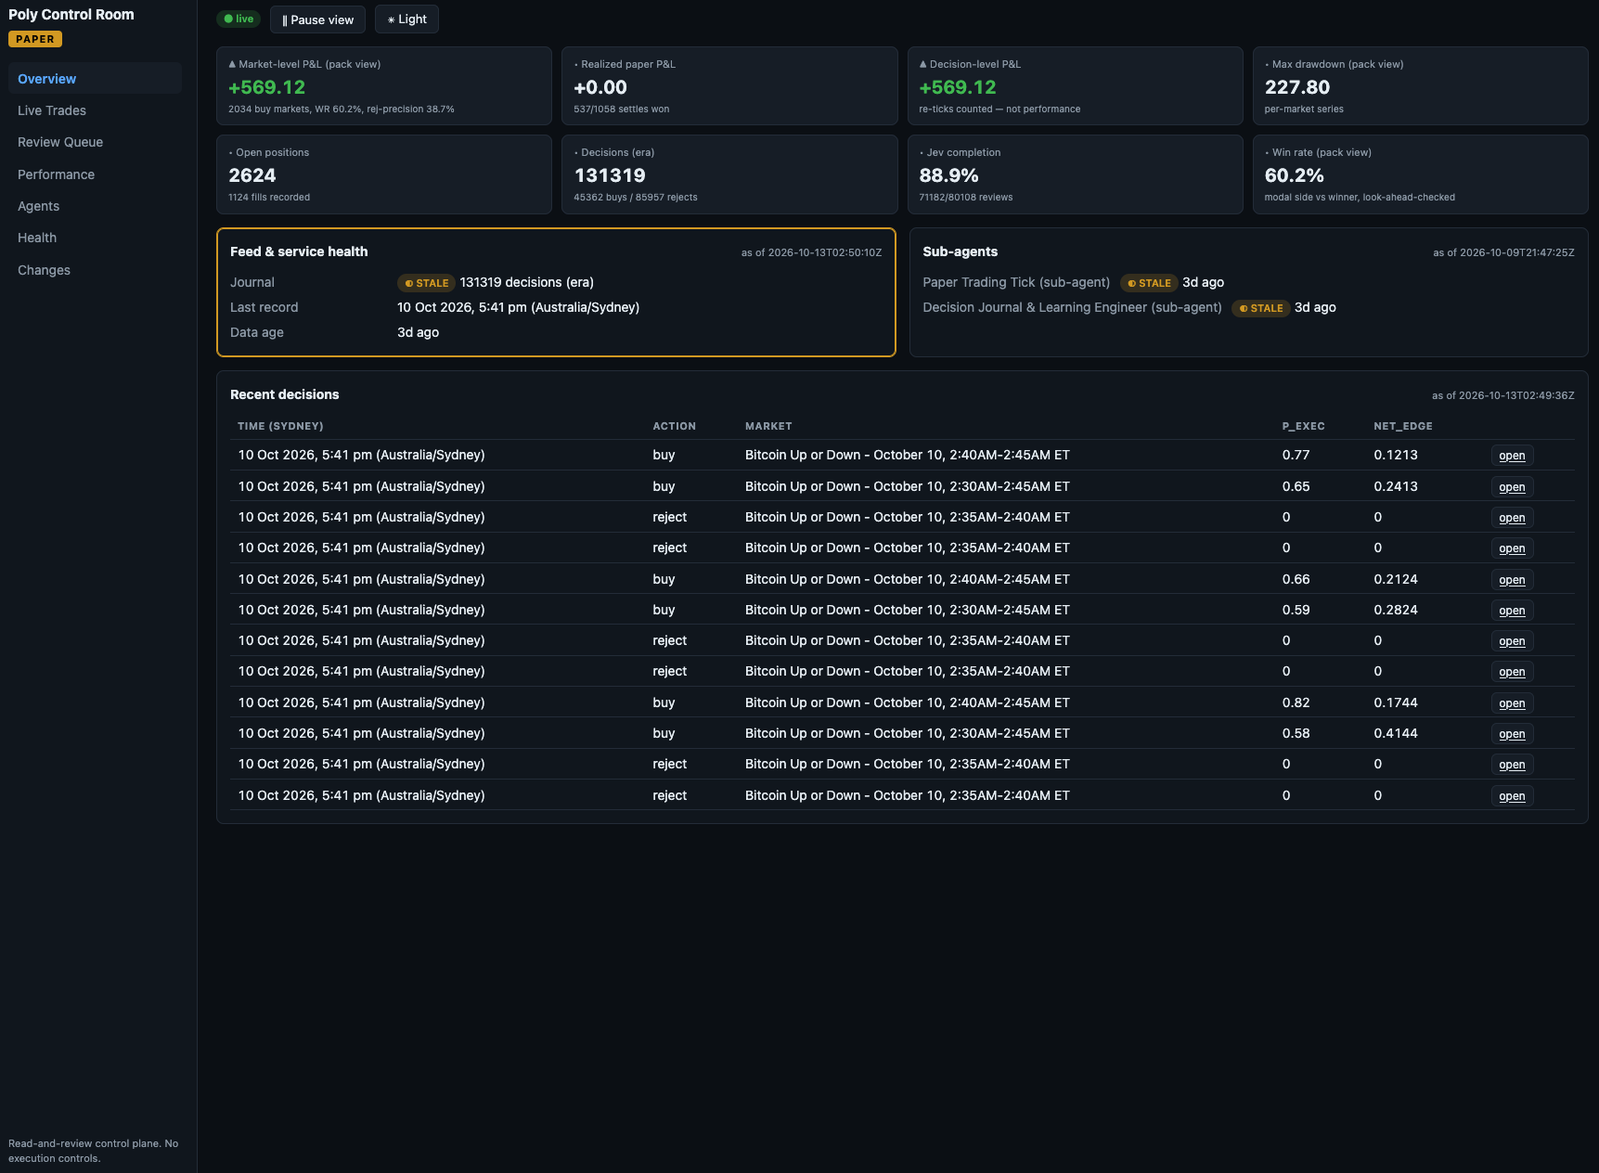Click the P_EXEC value 0.77
Image resolution: width=1599 pixels, height=1173 pixels.
[x=1296, y=455]
